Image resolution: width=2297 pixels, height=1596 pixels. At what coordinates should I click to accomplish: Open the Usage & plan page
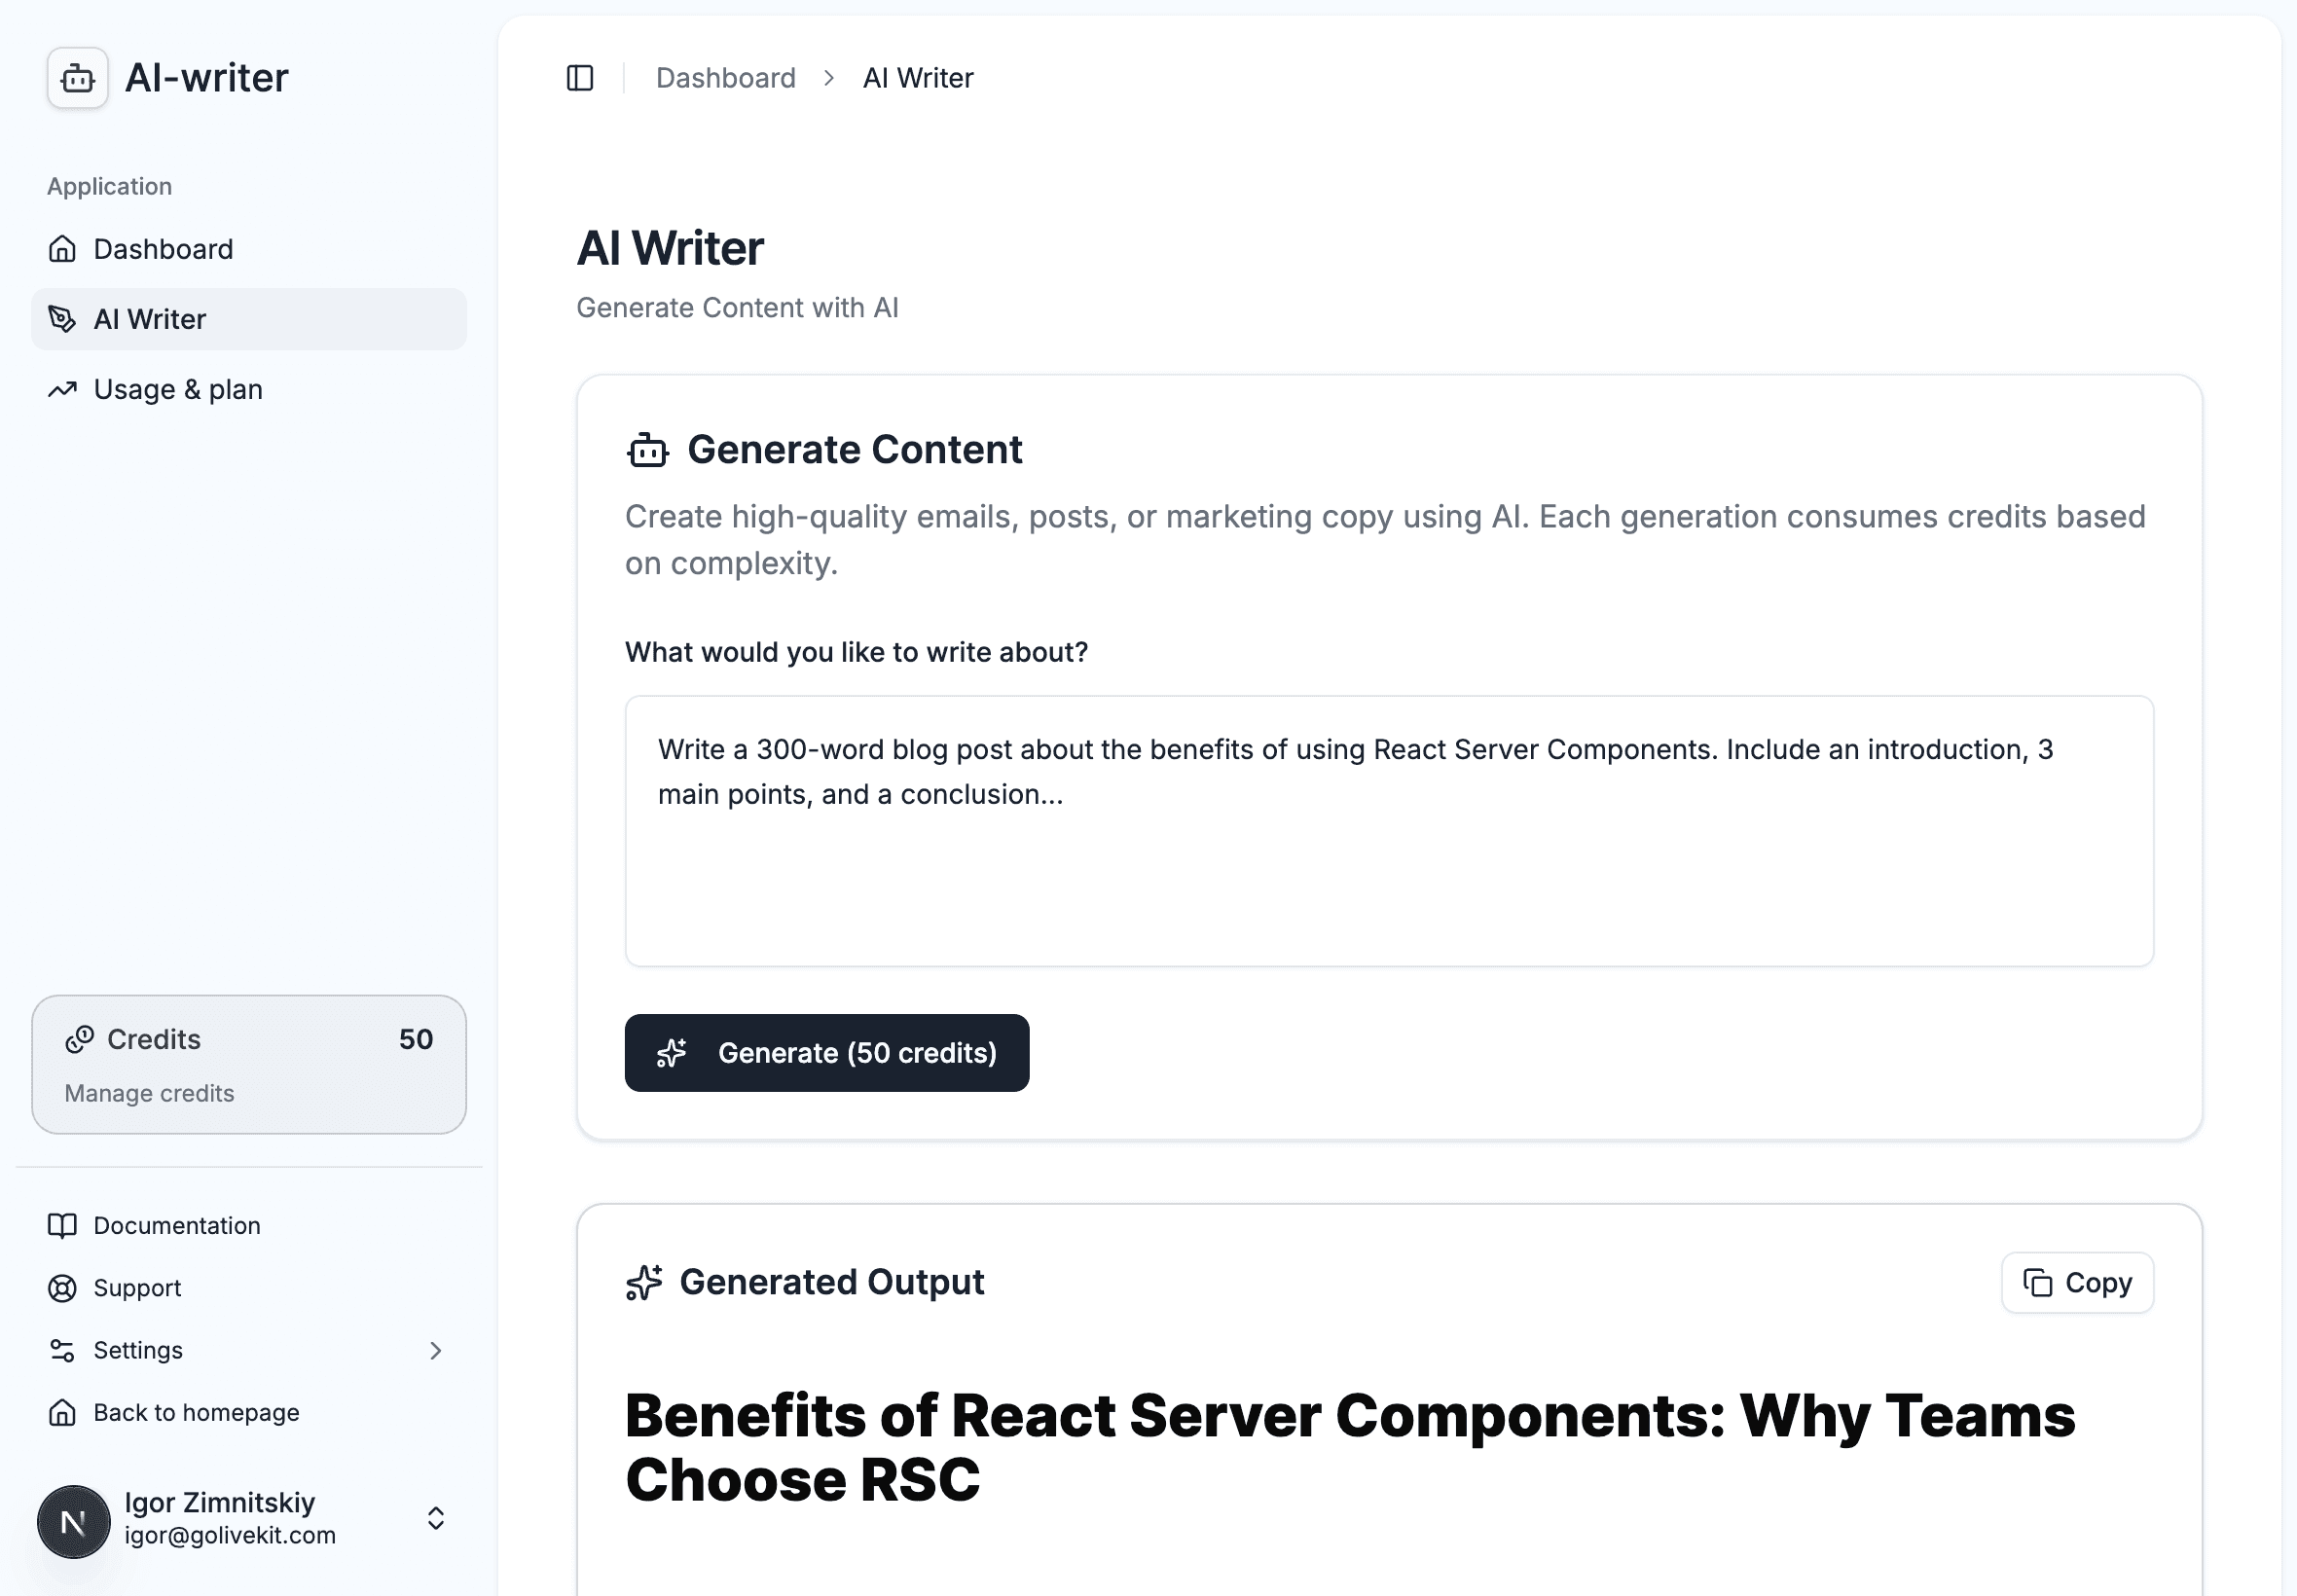click(249, 389)
